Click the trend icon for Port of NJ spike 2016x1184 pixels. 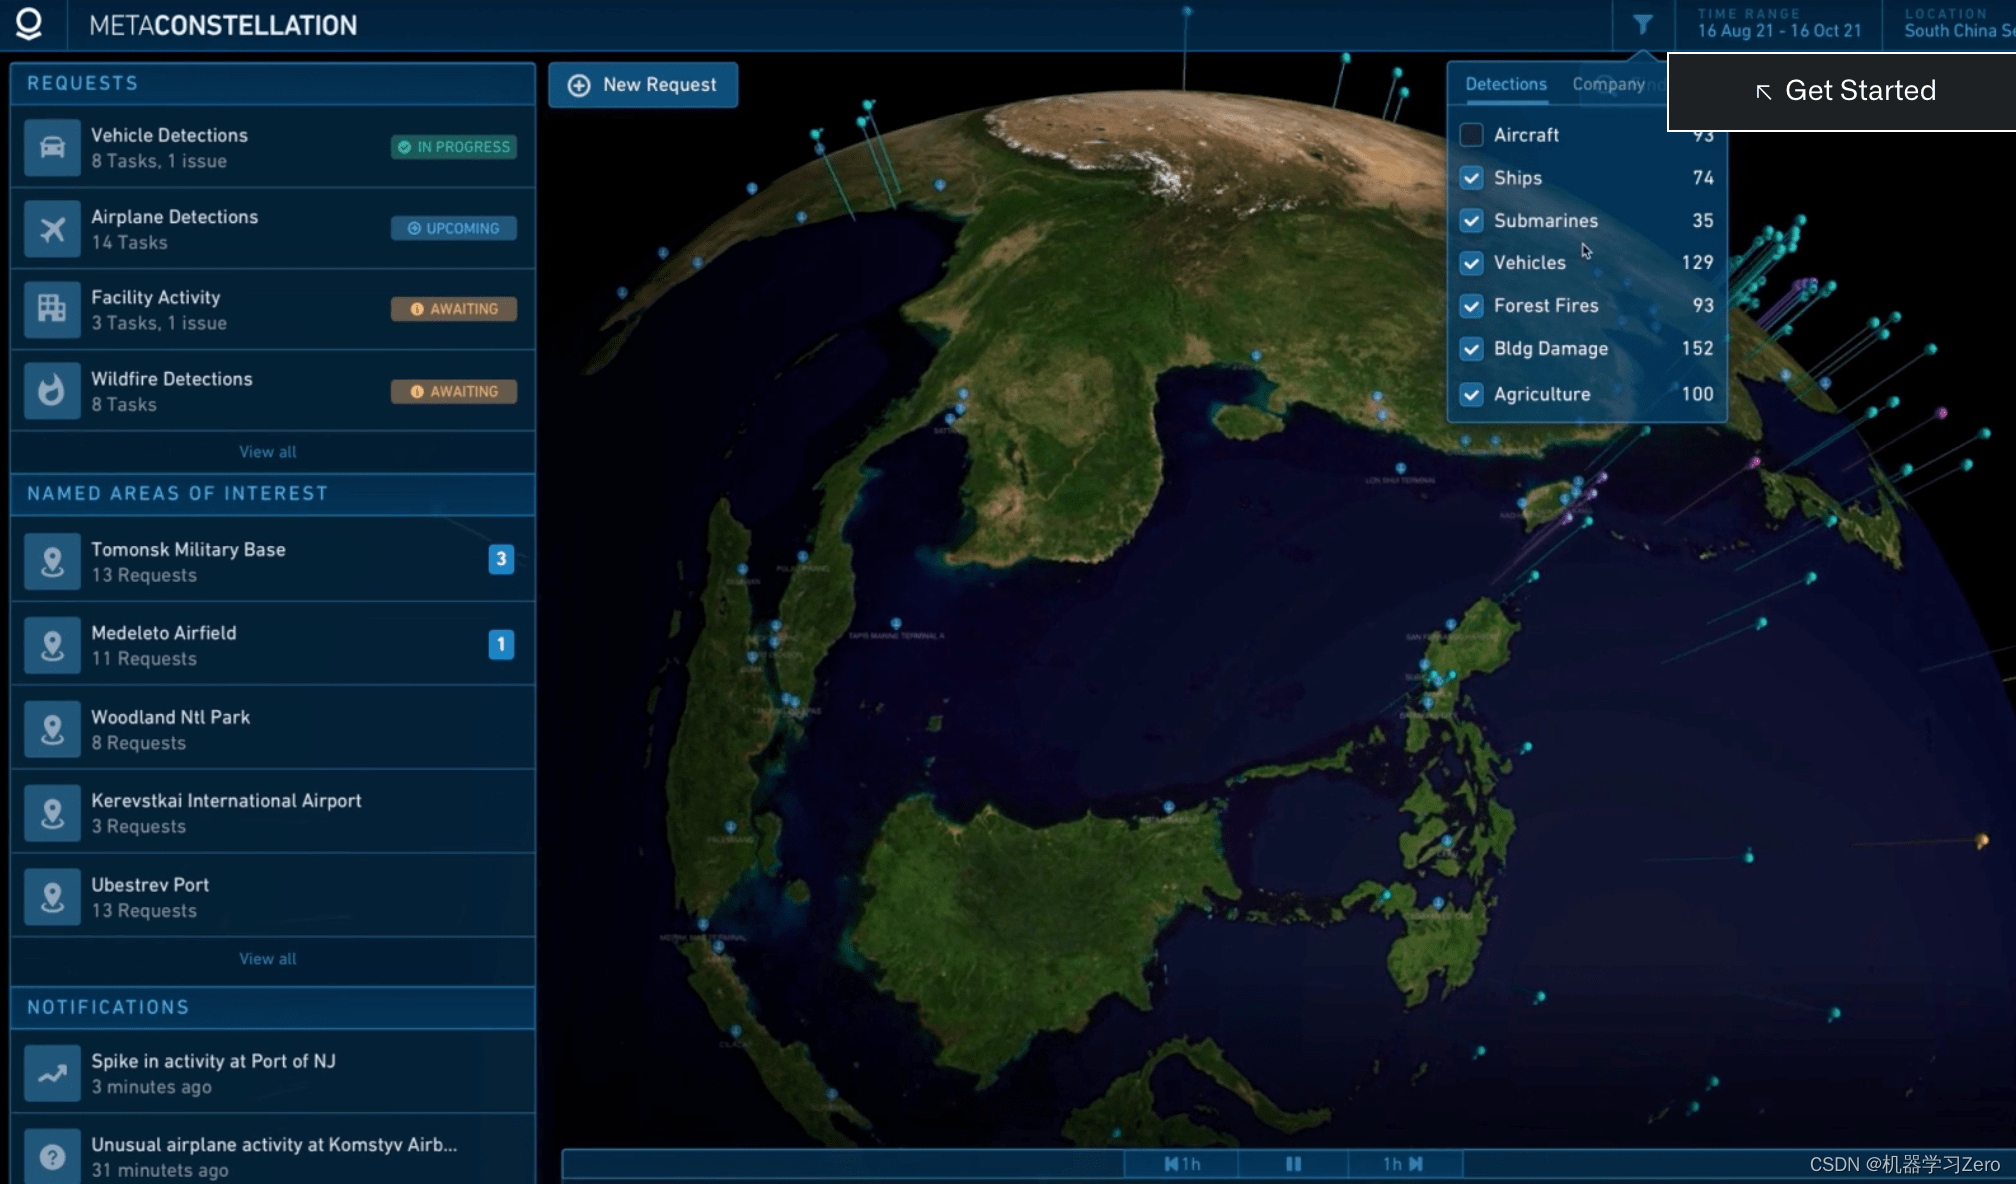click(52, 1073)
